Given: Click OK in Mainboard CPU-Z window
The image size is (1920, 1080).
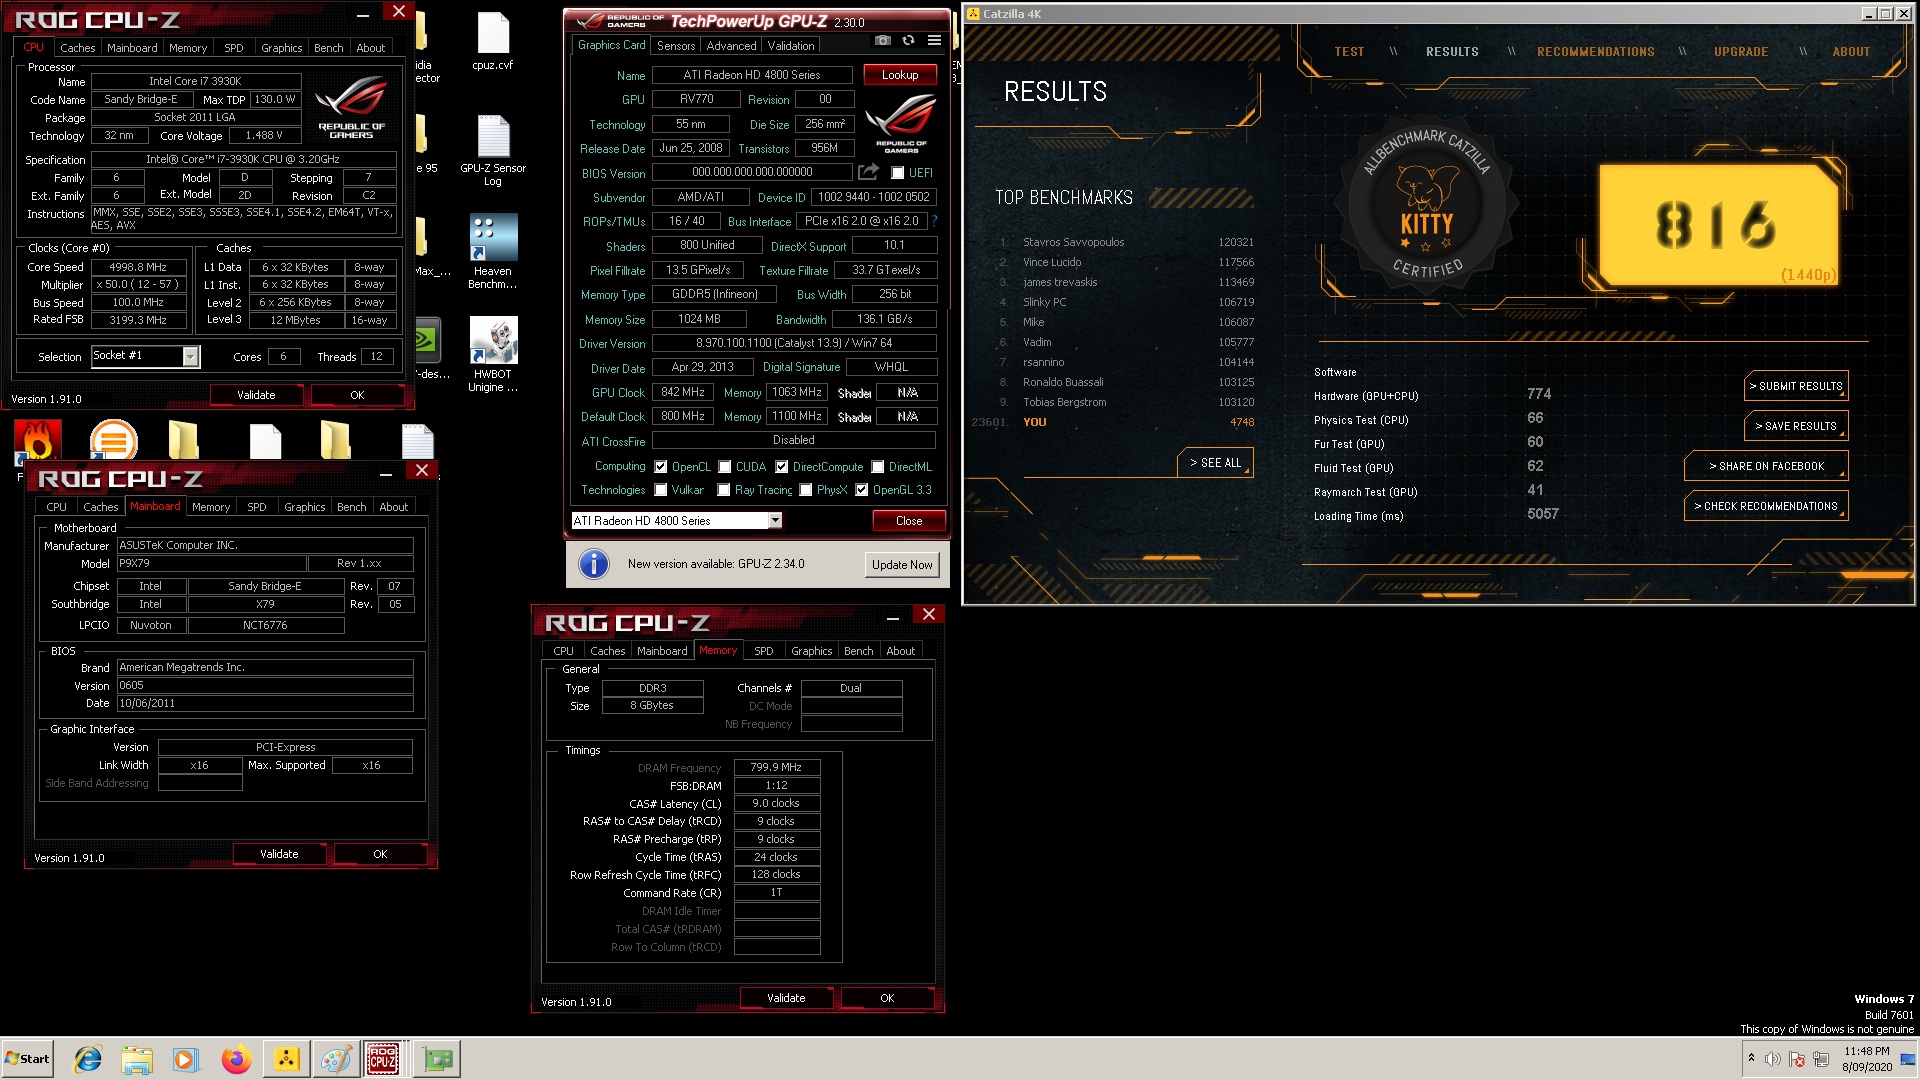Looking at the screenshot, I should point(380,854).
